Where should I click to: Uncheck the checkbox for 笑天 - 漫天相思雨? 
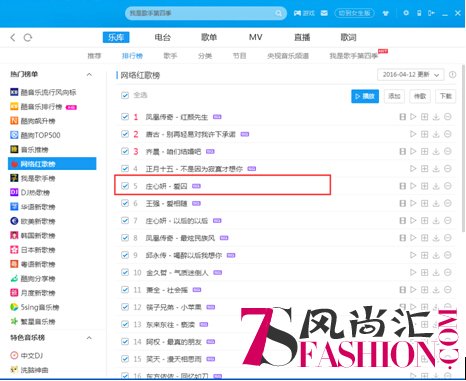pyautogui.click(x=125, y=359)
